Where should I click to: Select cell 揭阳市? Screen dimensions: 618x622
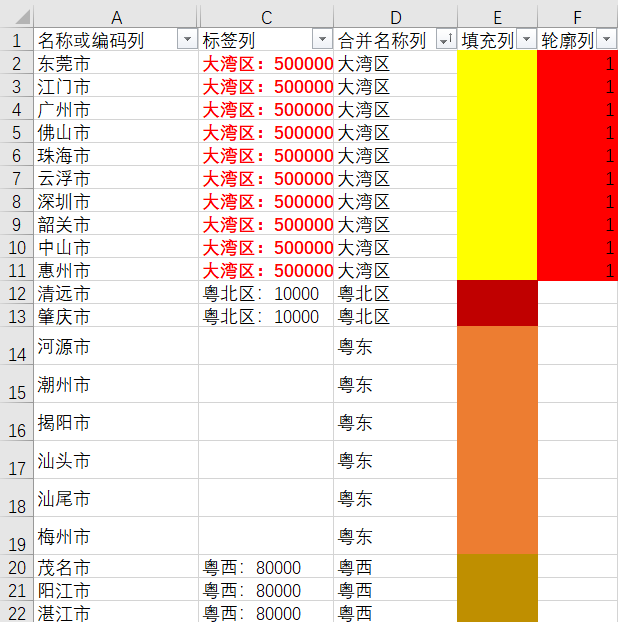click(116, 422)
